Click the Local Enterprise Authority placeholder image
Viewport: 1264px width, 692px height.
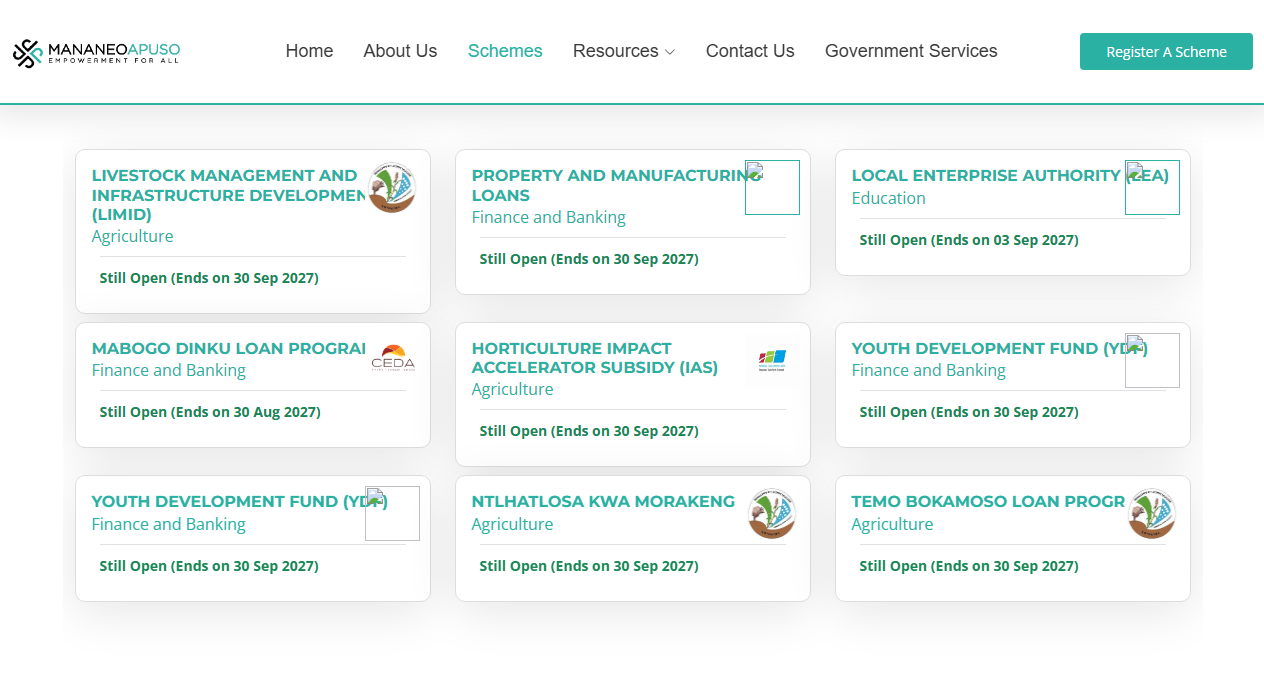point(1152,187)
